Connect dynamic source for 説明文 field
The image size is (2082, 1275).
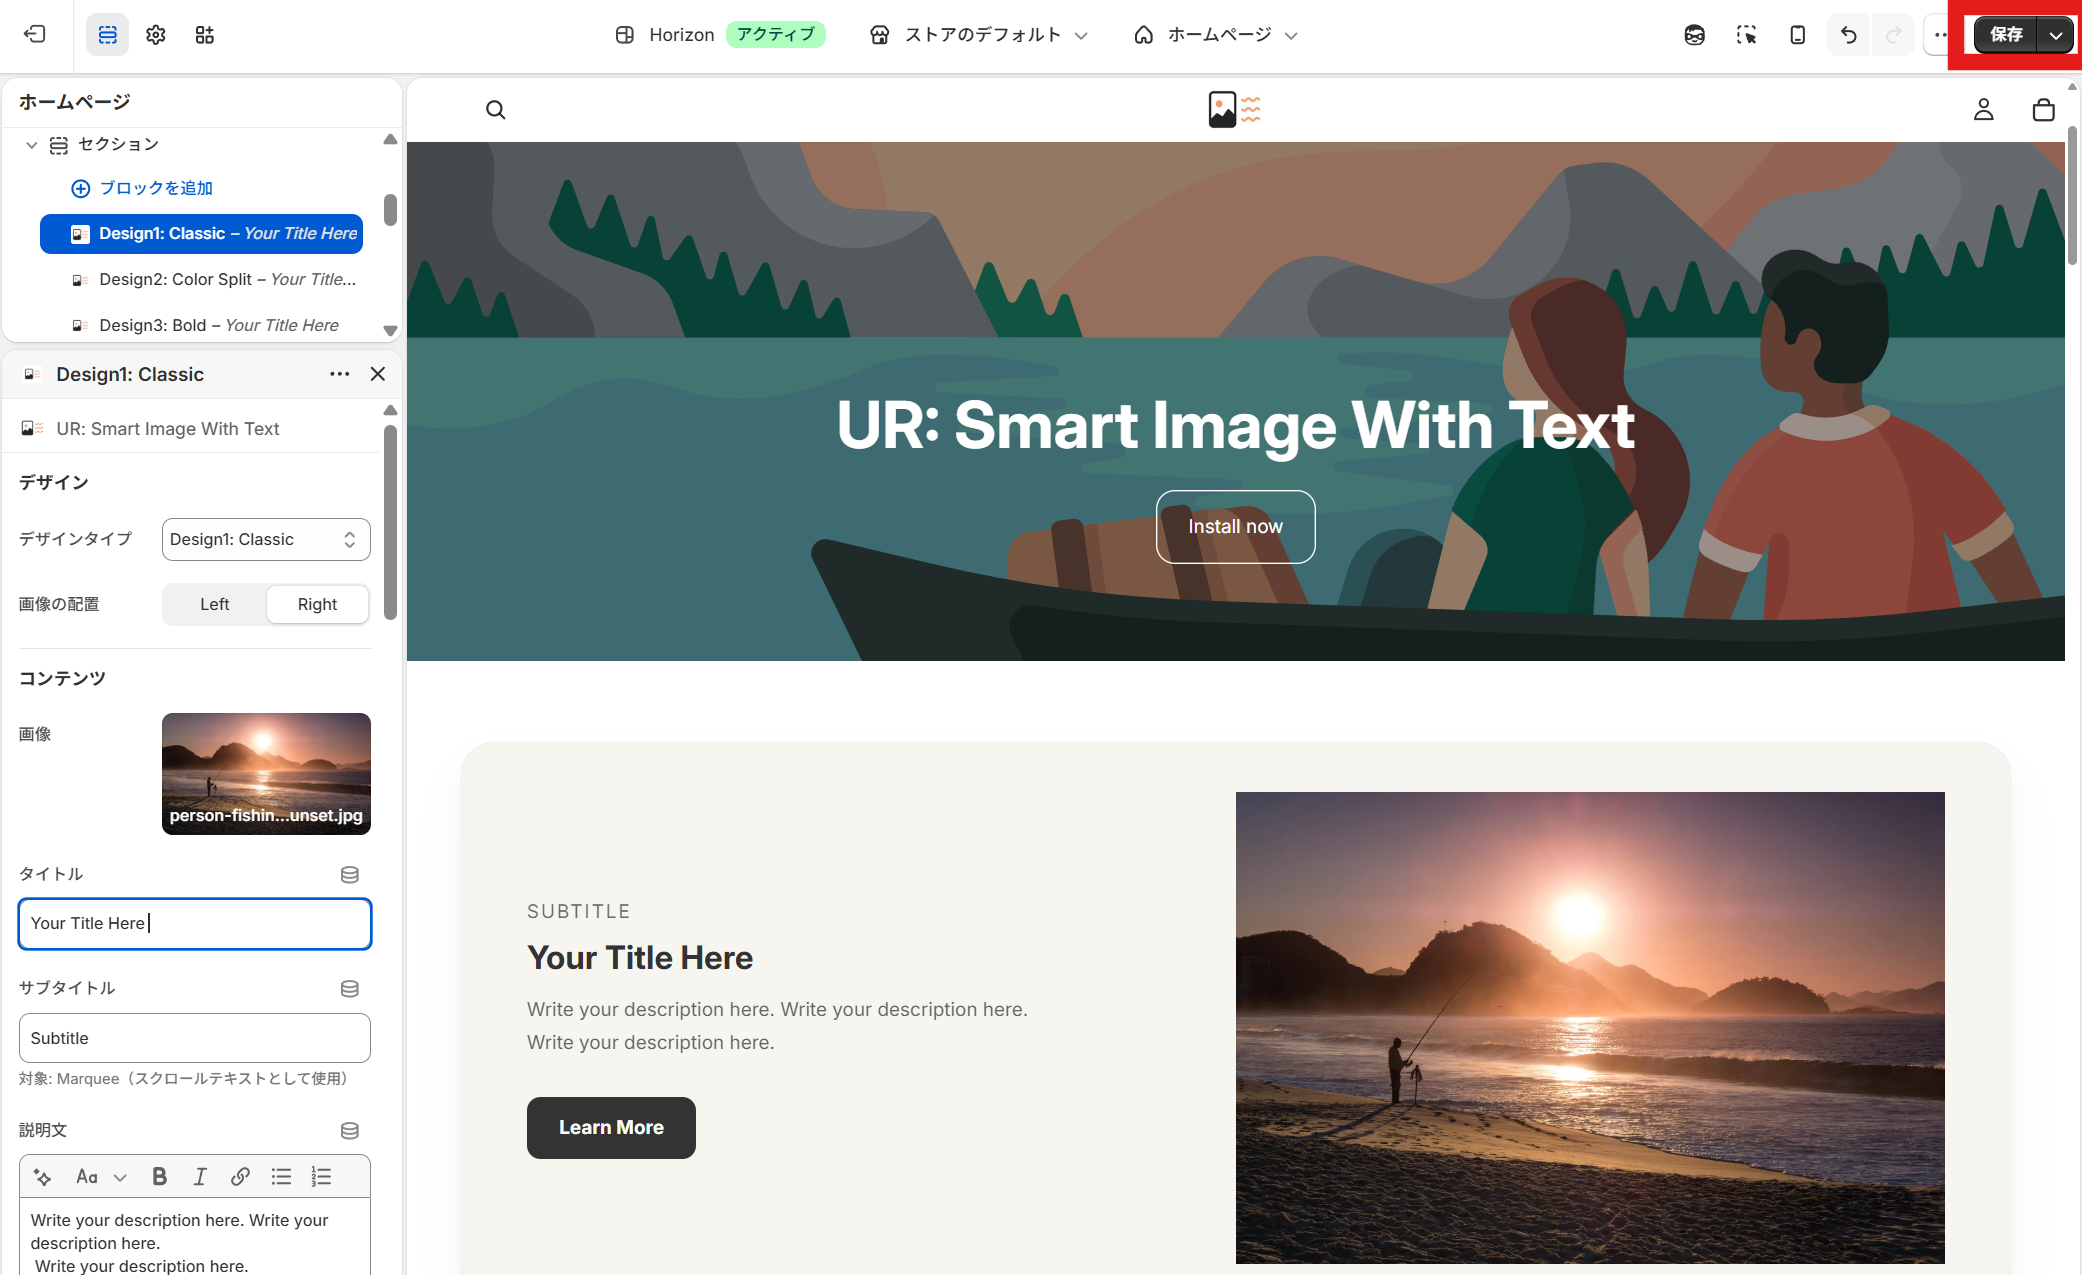[x=350, y=1131]
